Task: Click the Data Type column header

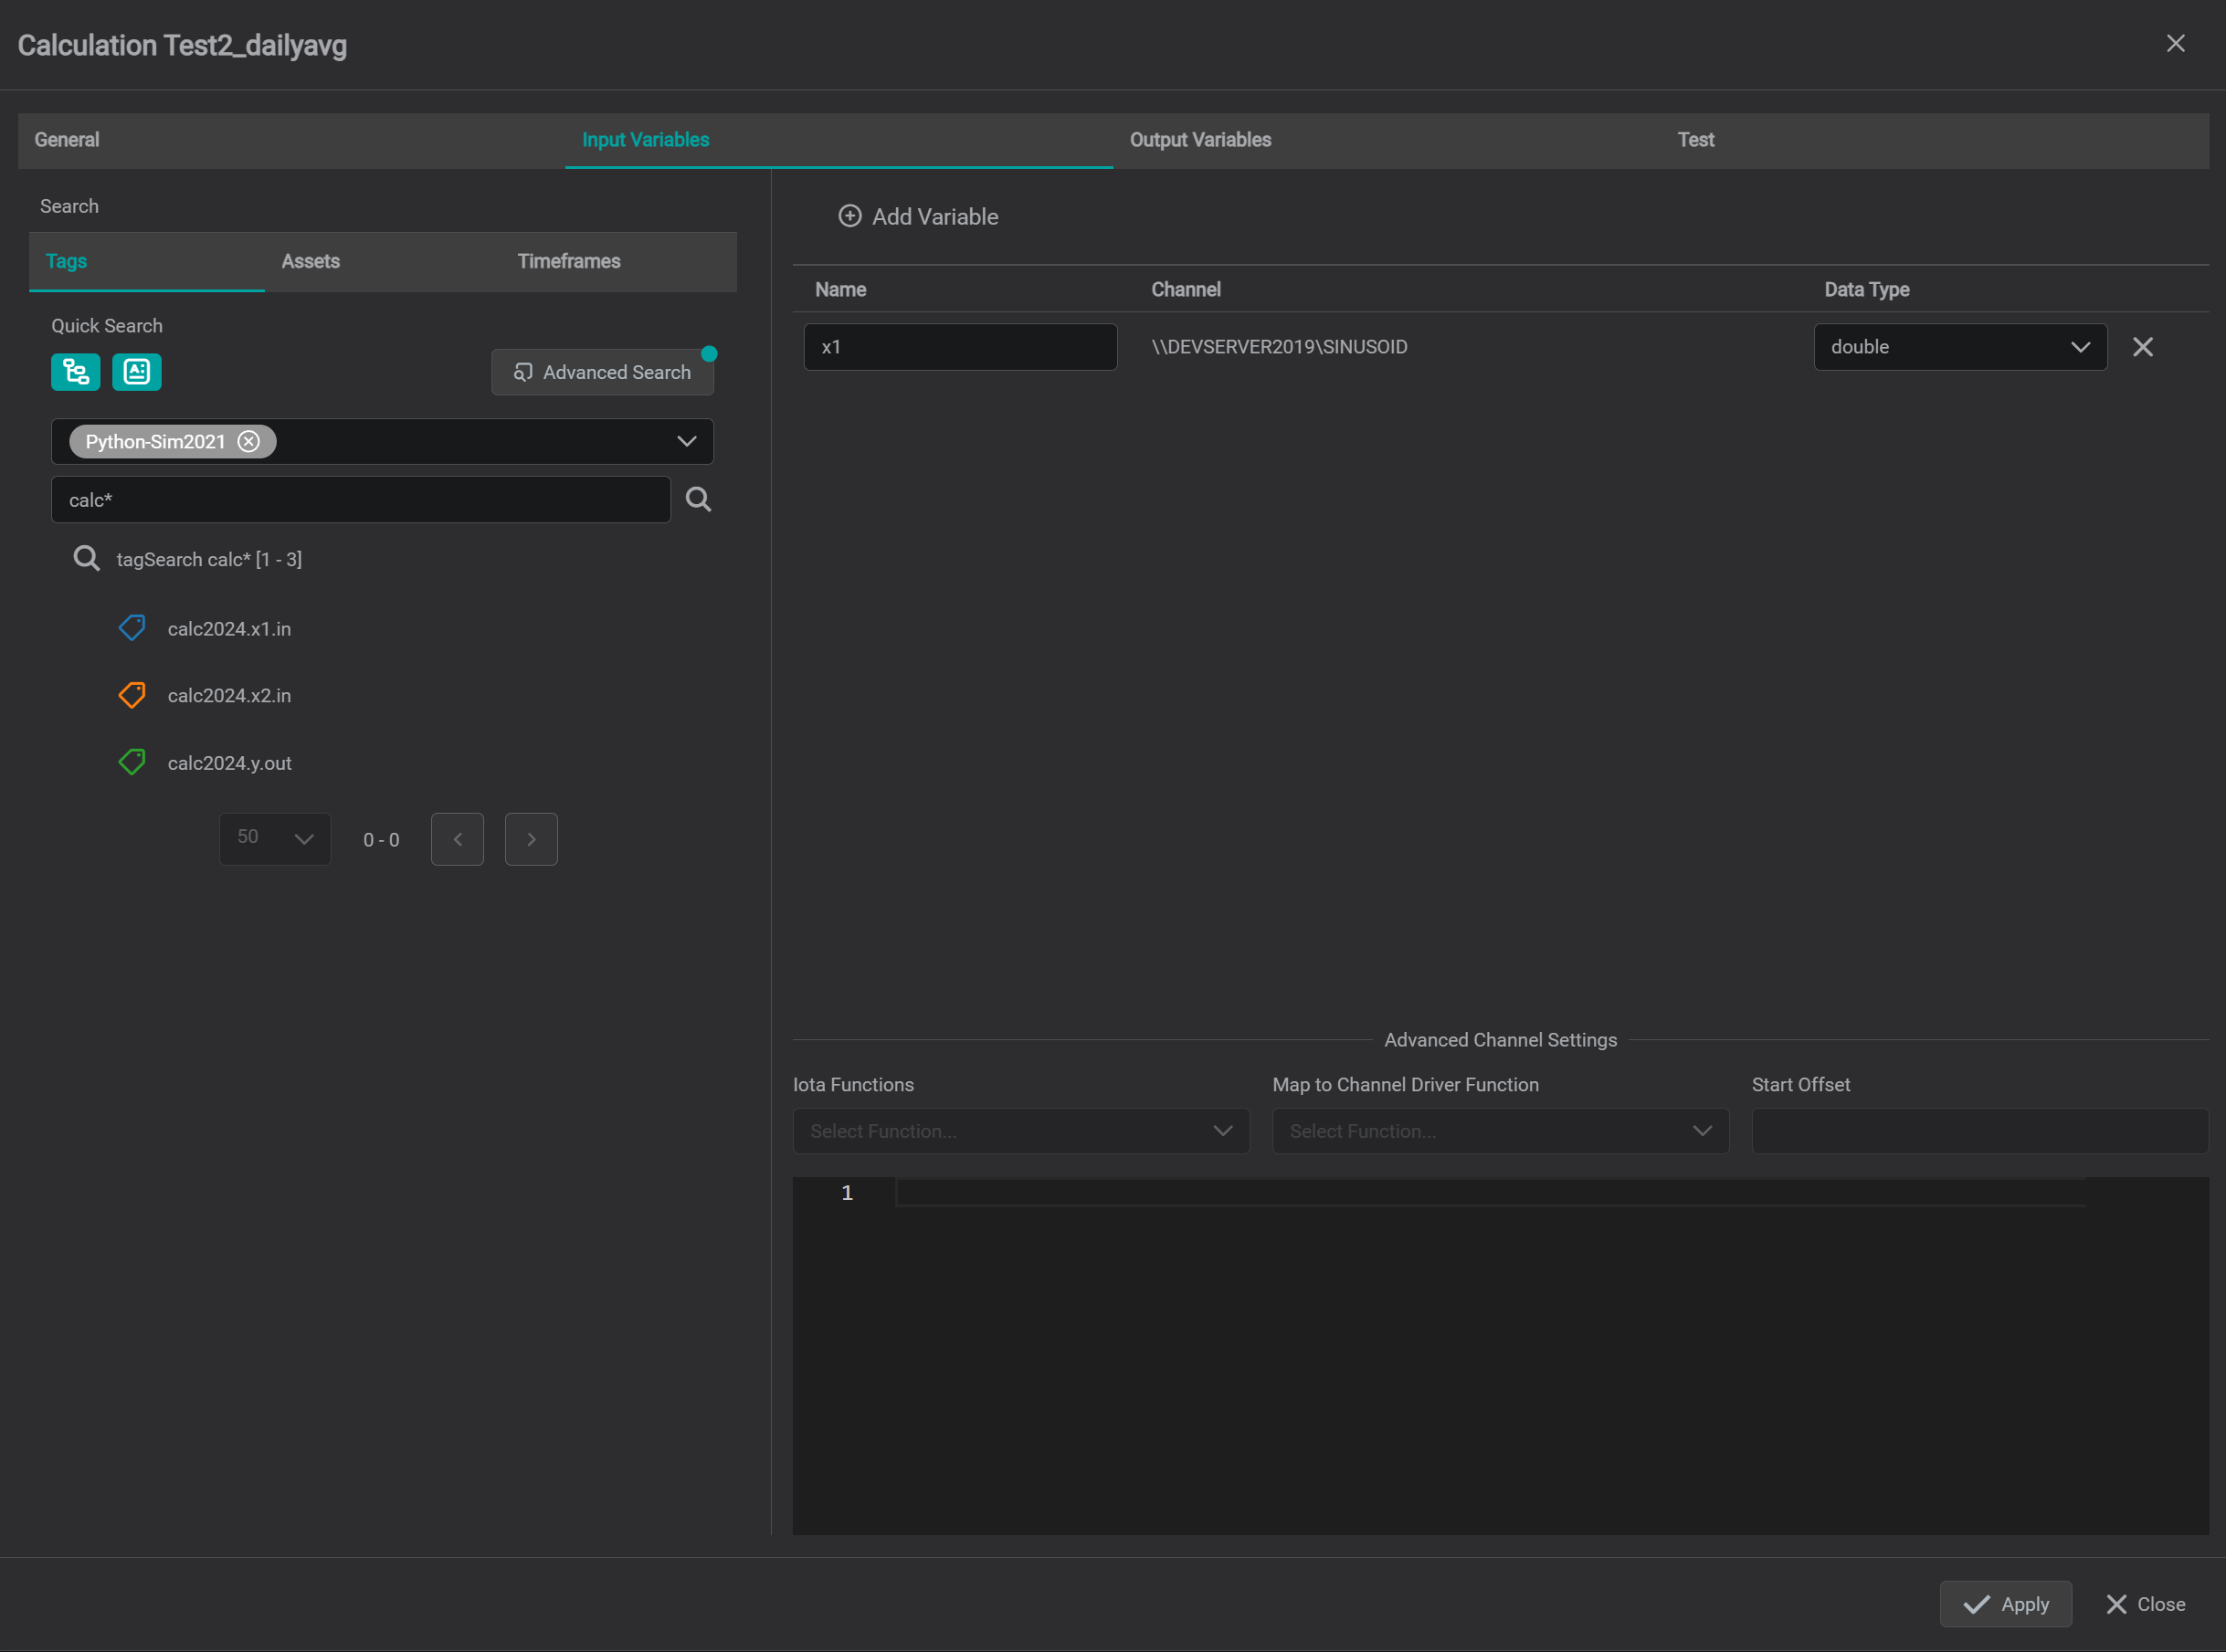Action: 1866,289
